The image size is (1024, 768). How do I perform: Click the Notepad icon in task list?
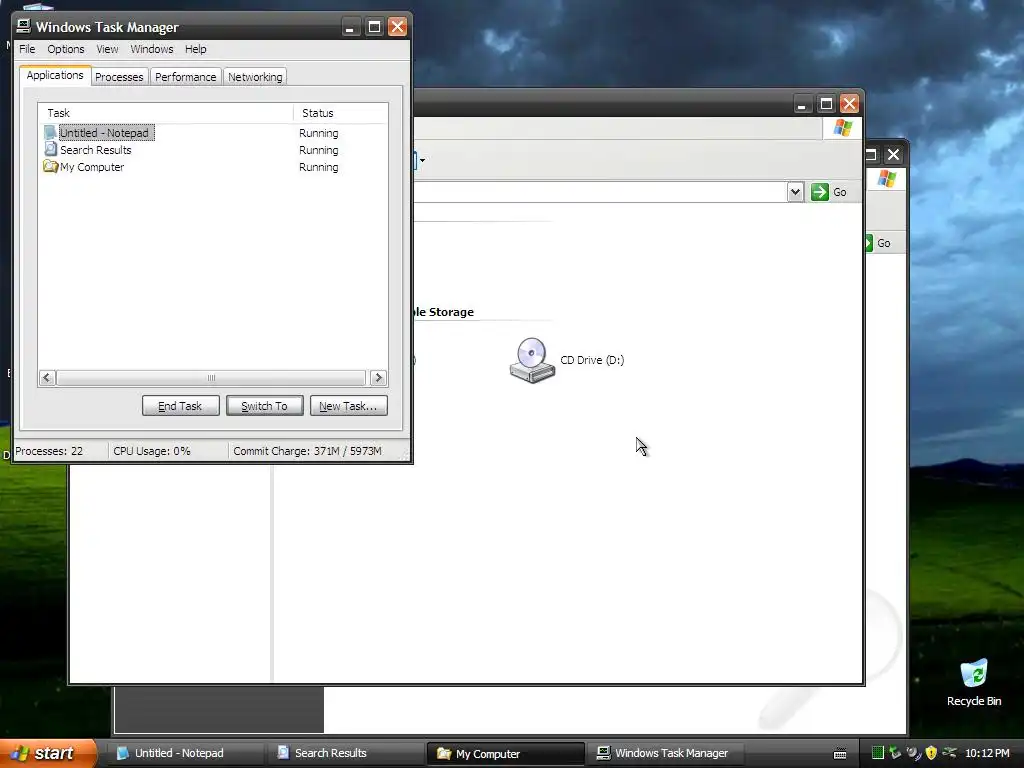[50, 133]
